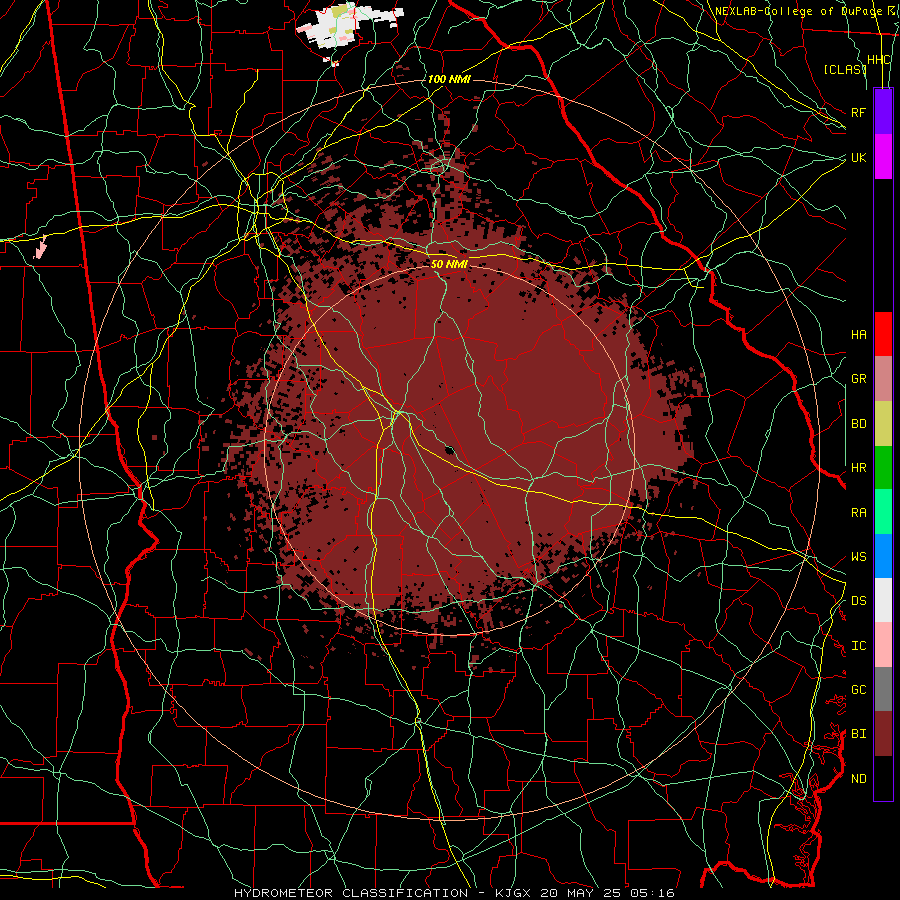Click the [CLAS] units label
The image size is (900, 900).
[844, 69]
